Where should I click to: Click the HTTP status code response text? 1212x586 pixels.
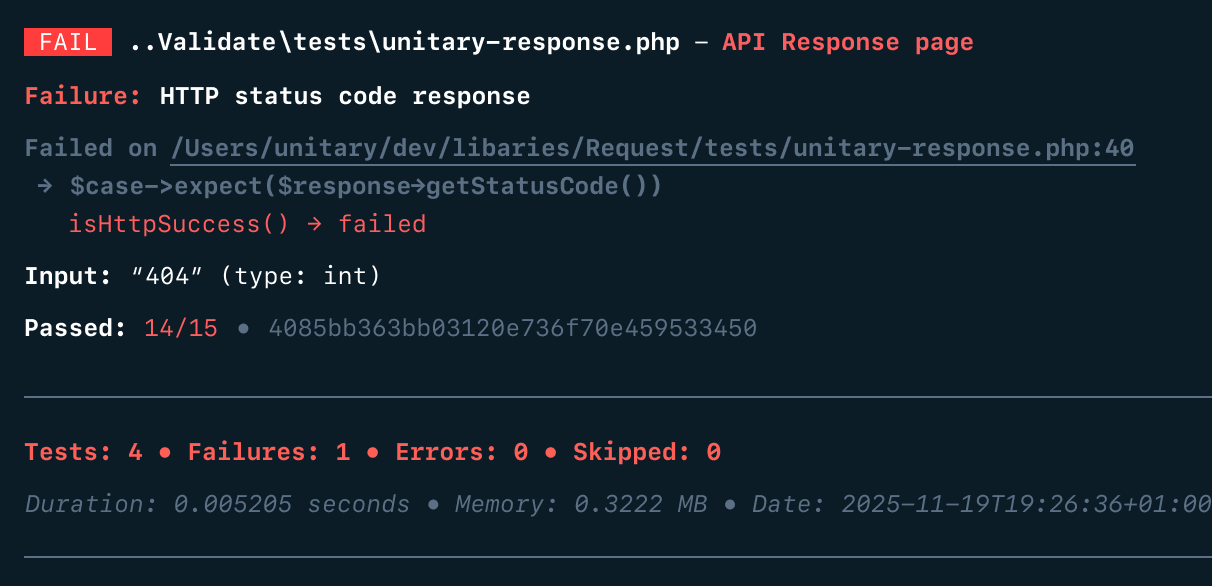tap(345, 97)
